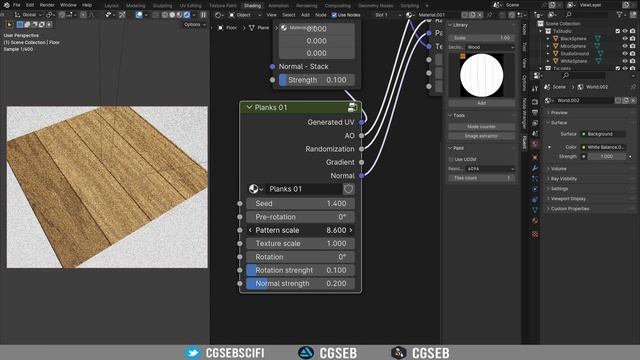Select the white sphere material thumbnail
The image size is (640, 360).
click(x=482, y=76)
